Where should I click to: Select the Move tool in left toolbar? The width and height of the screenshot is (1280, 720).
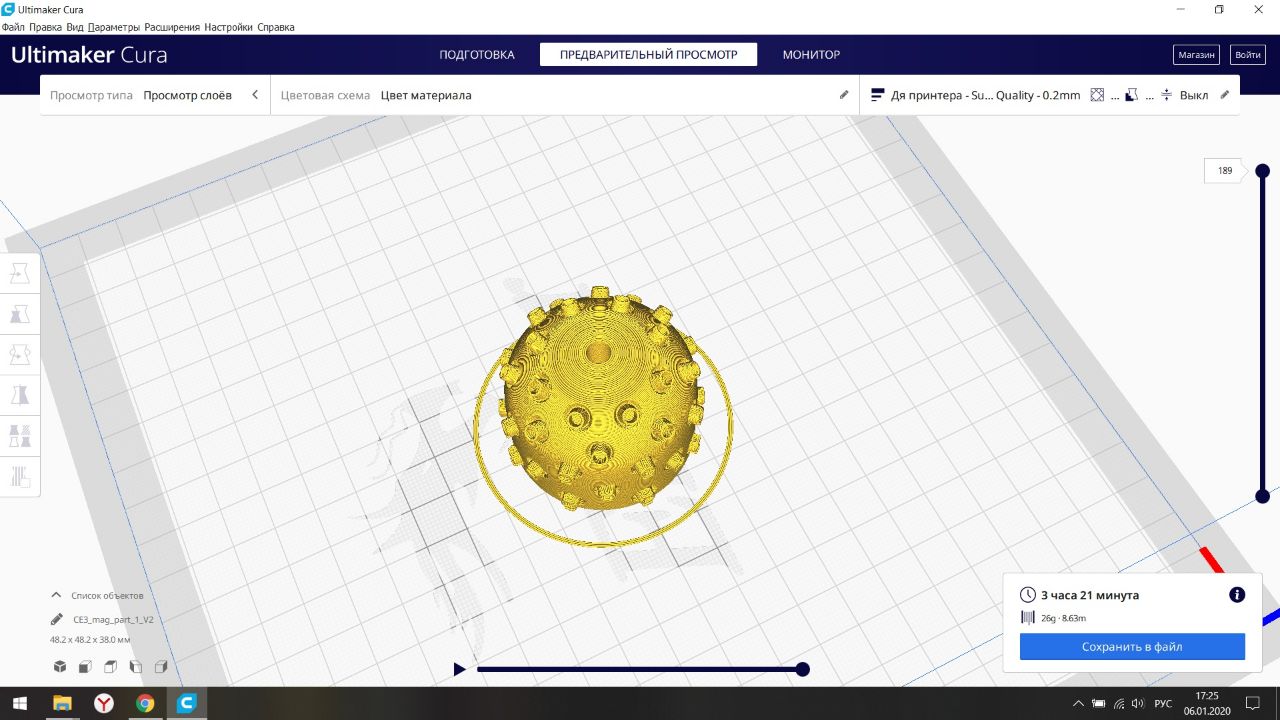20,274
